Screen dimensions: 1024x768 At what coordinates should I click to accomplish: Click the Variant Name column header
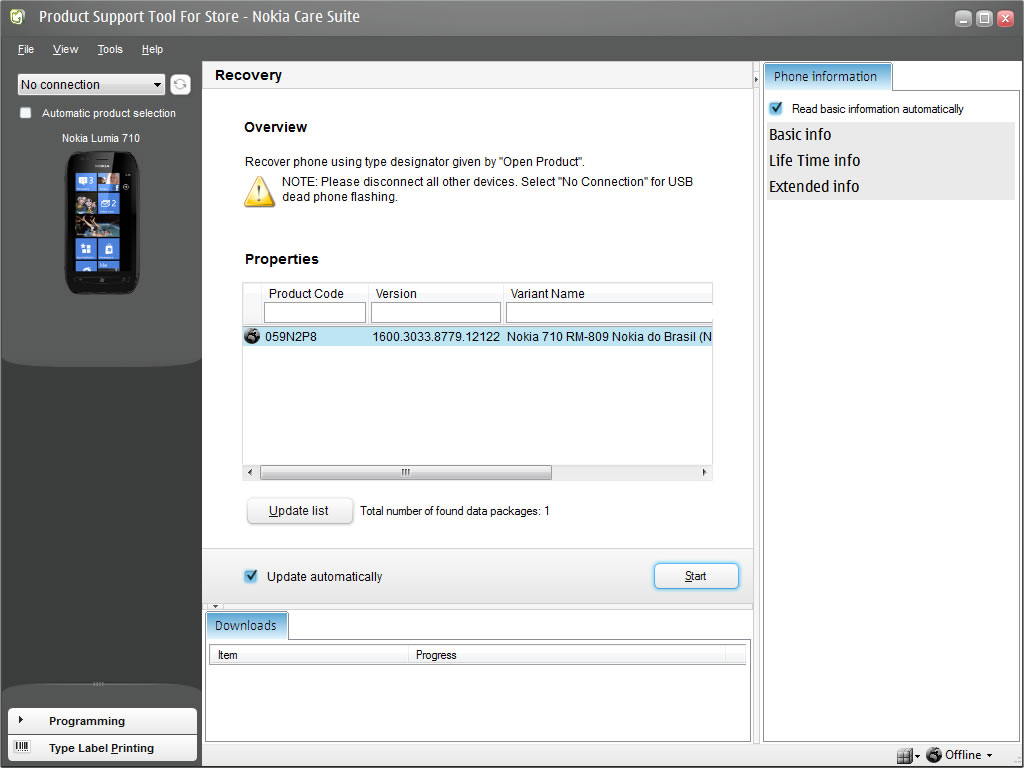[x=608, y=293]
